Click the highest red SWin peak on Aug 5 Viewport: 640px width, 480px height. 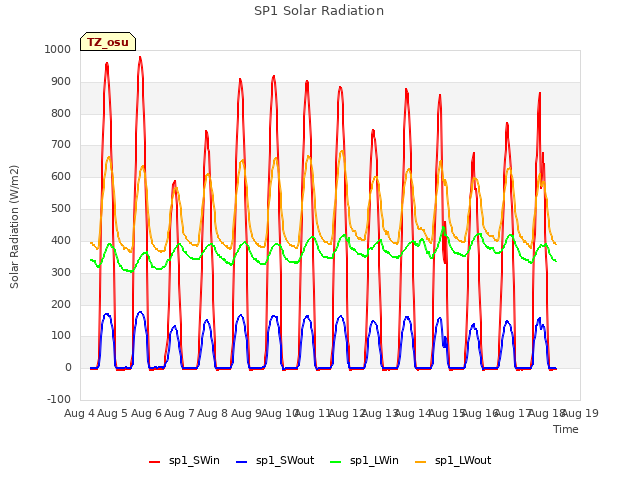(x=140, y=58)
